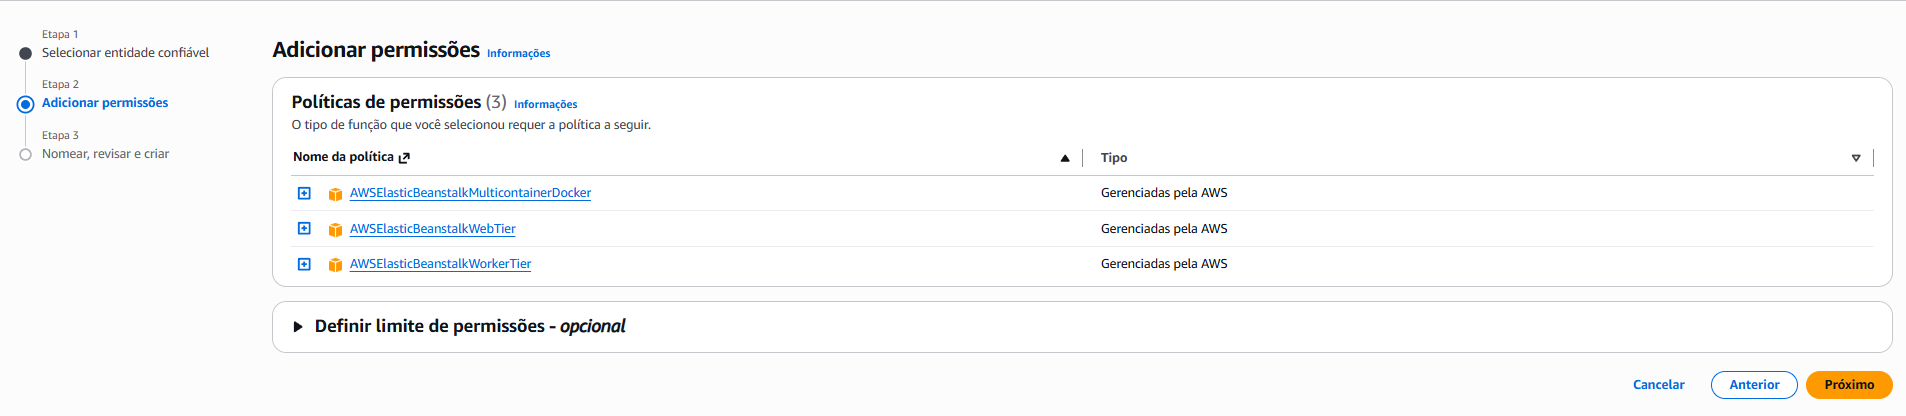
Task: Click the Etapa 1 step indicator circle
Action: coord(26,53)
